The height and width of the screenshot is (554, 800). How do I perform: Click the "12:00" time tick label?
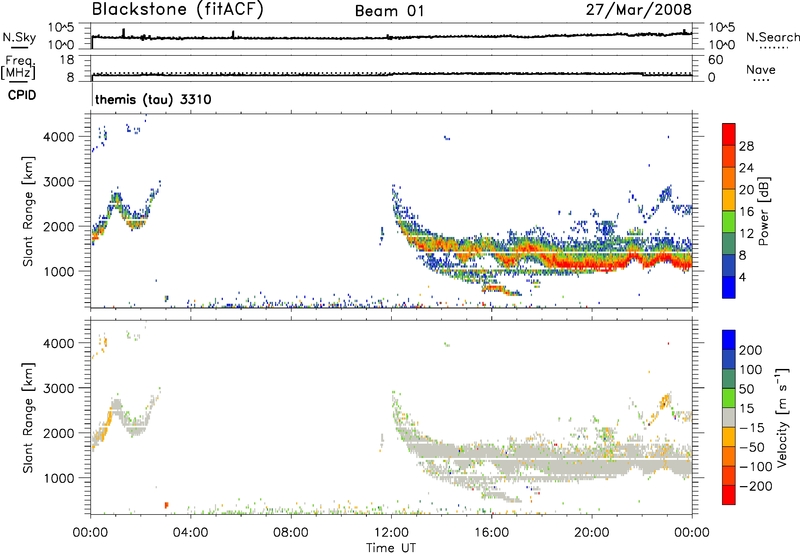pyautogui.click(x=391, y=533)
